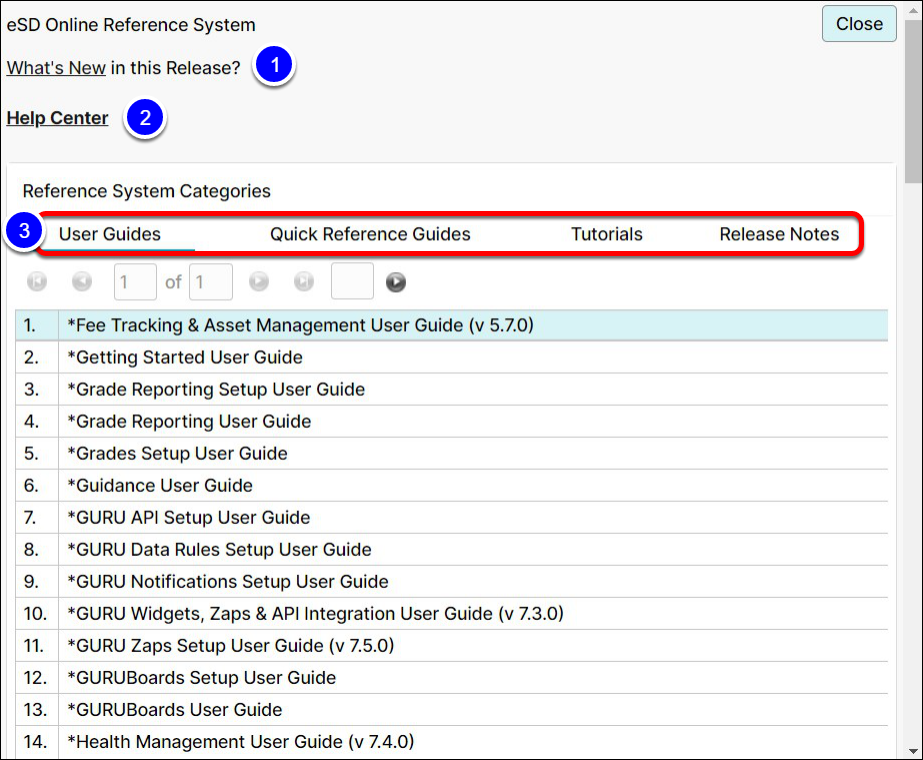Click the vertical scrollbar thumb
The width and height of the screenshot is (923, 760).
[914, 100]
